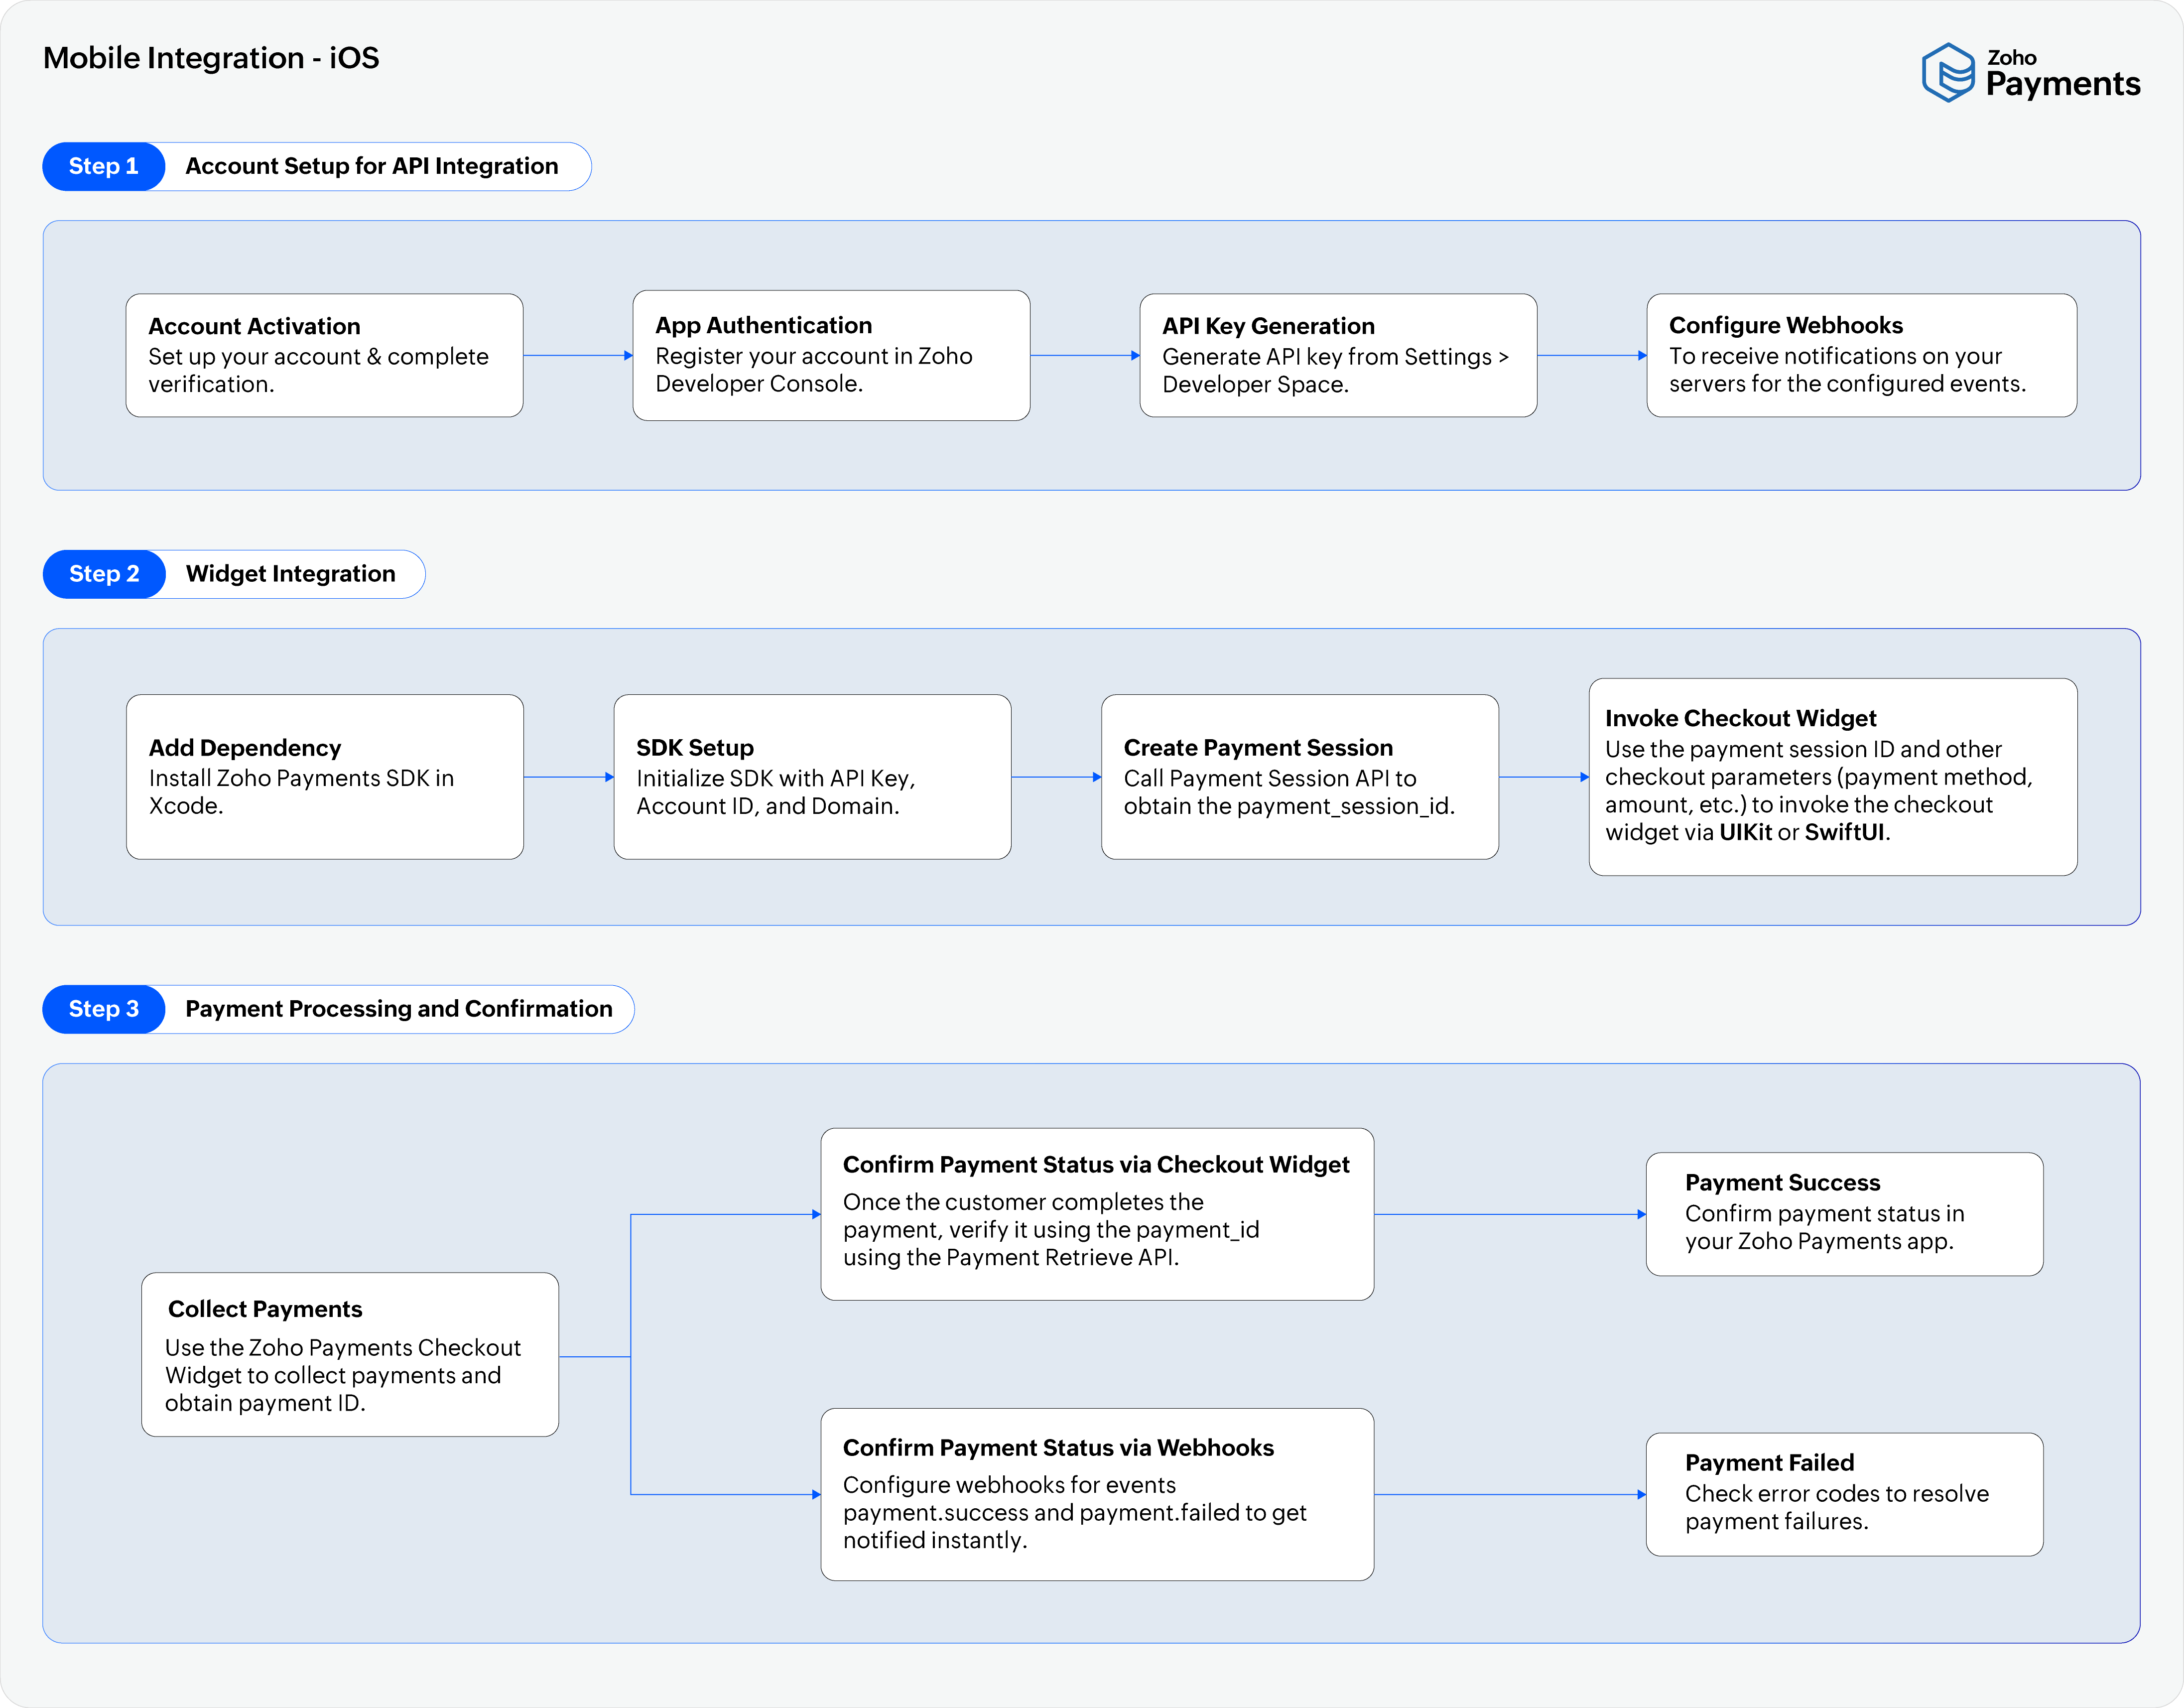This screenshot has height=1708, width=2184.
Task: Click the Step 3 blue badge
Action: (104, 1009)
